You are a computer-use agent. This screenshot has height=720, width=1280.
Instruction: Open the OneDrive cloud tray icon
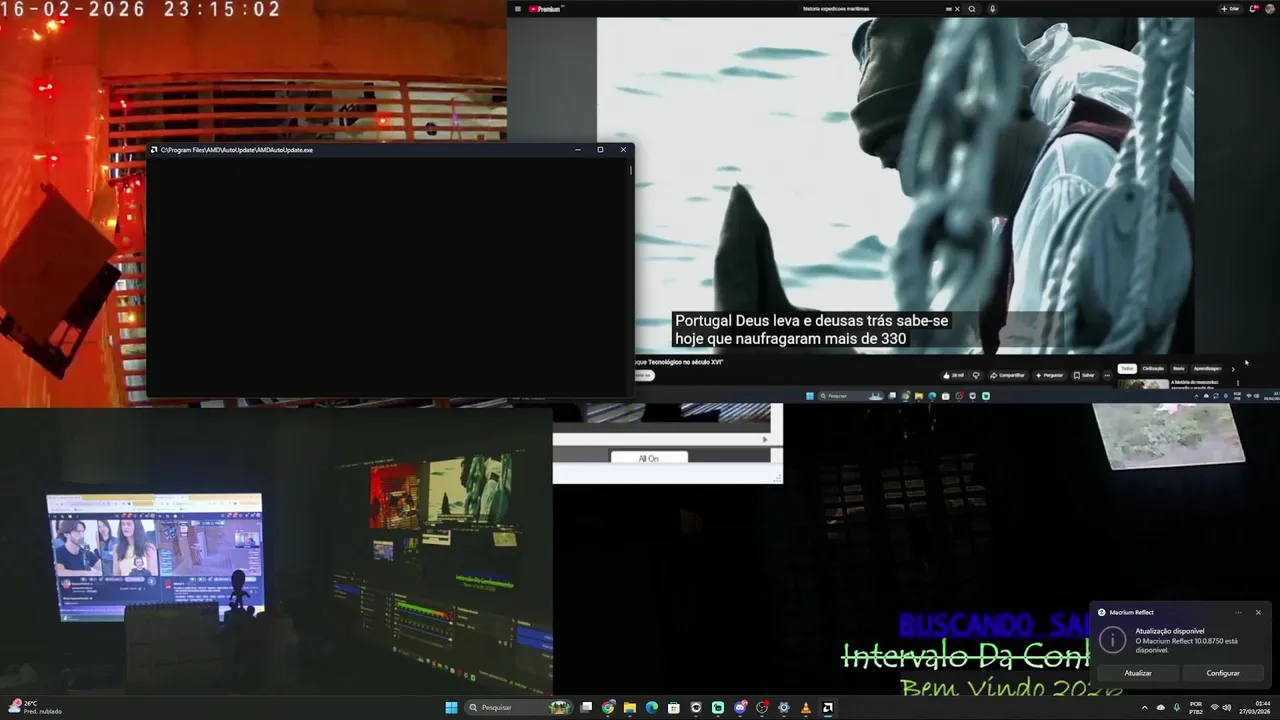(1161, 708)
